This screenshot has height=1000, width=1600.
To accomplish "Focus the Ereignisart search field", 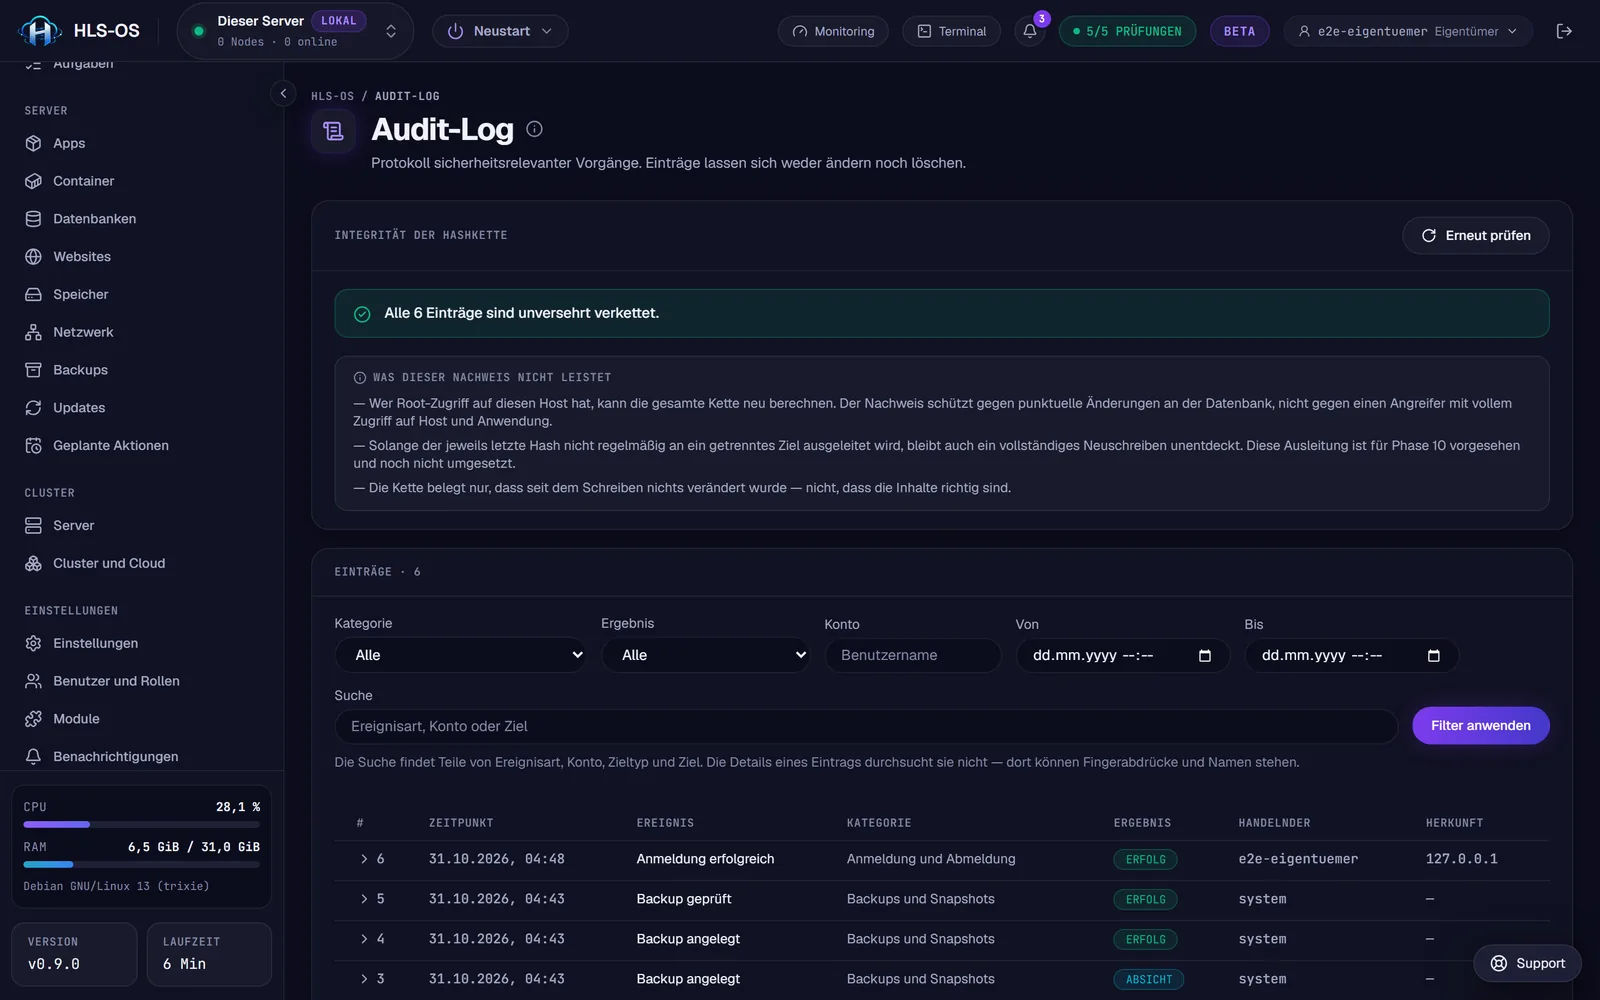I will [866, 726].
